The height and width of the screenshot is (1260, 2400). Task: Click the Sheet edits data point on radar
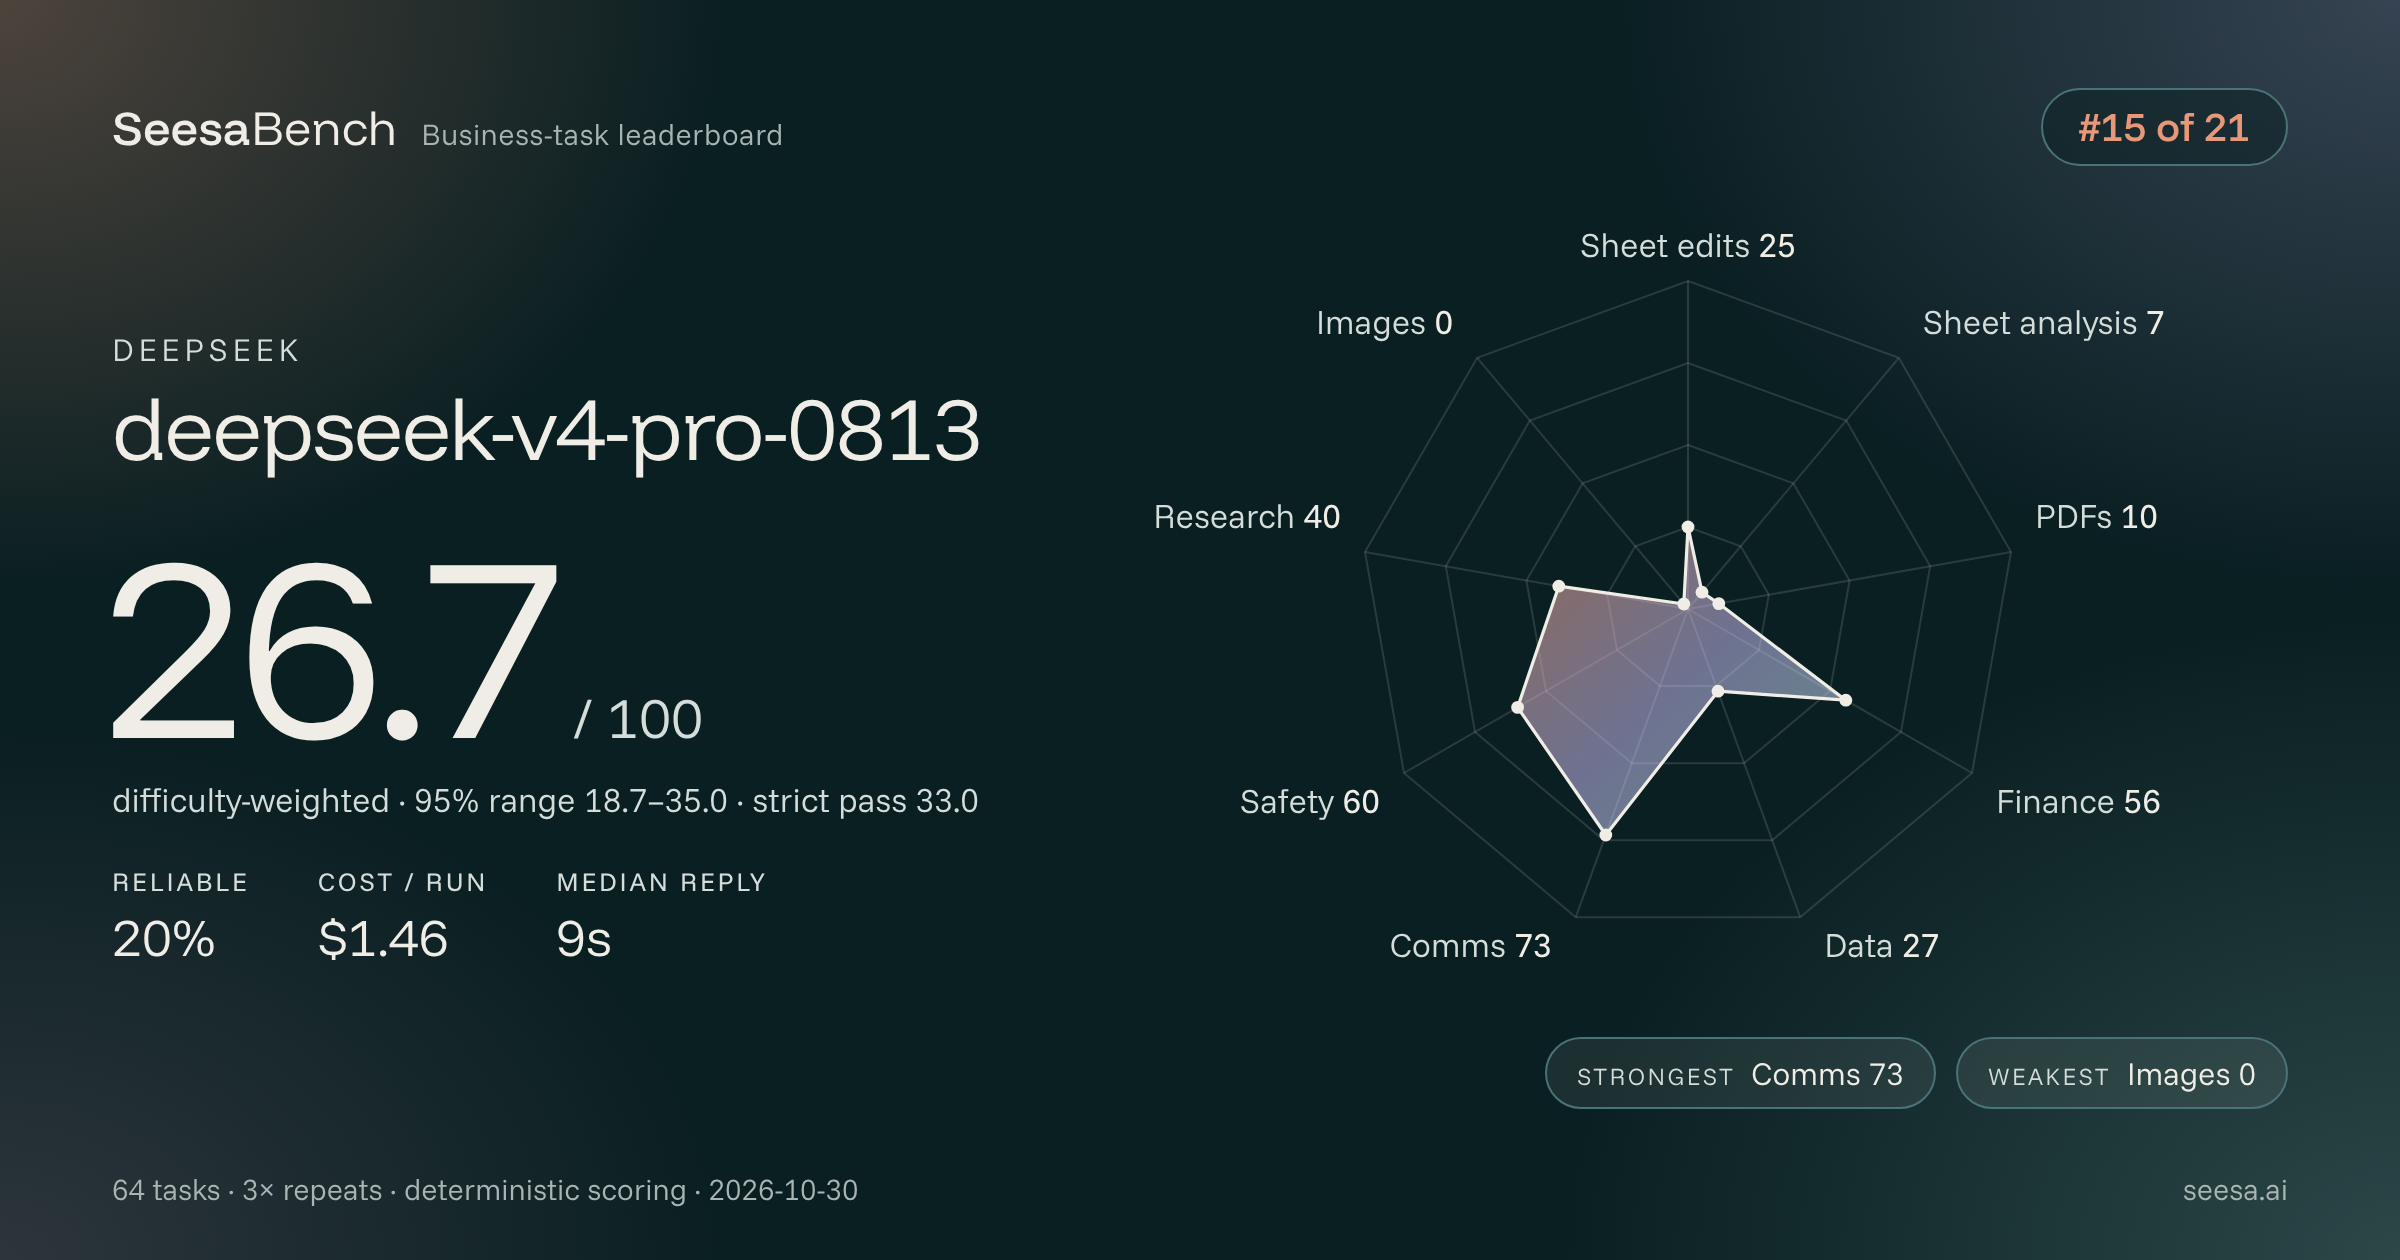pos(1688,527)
